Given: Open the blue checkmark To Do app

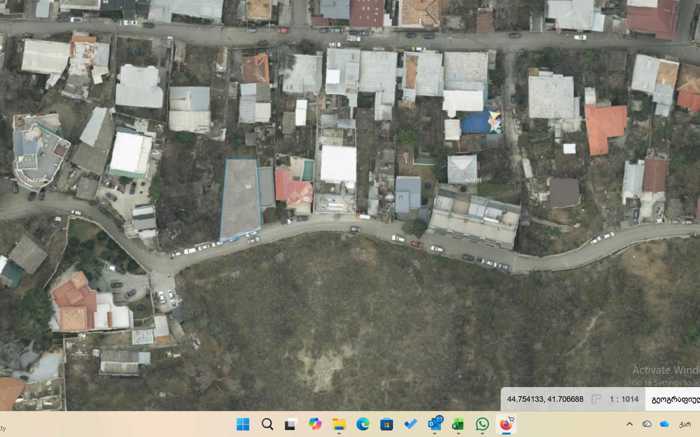Looking at the screenshot, I should [x=411, y=424].
